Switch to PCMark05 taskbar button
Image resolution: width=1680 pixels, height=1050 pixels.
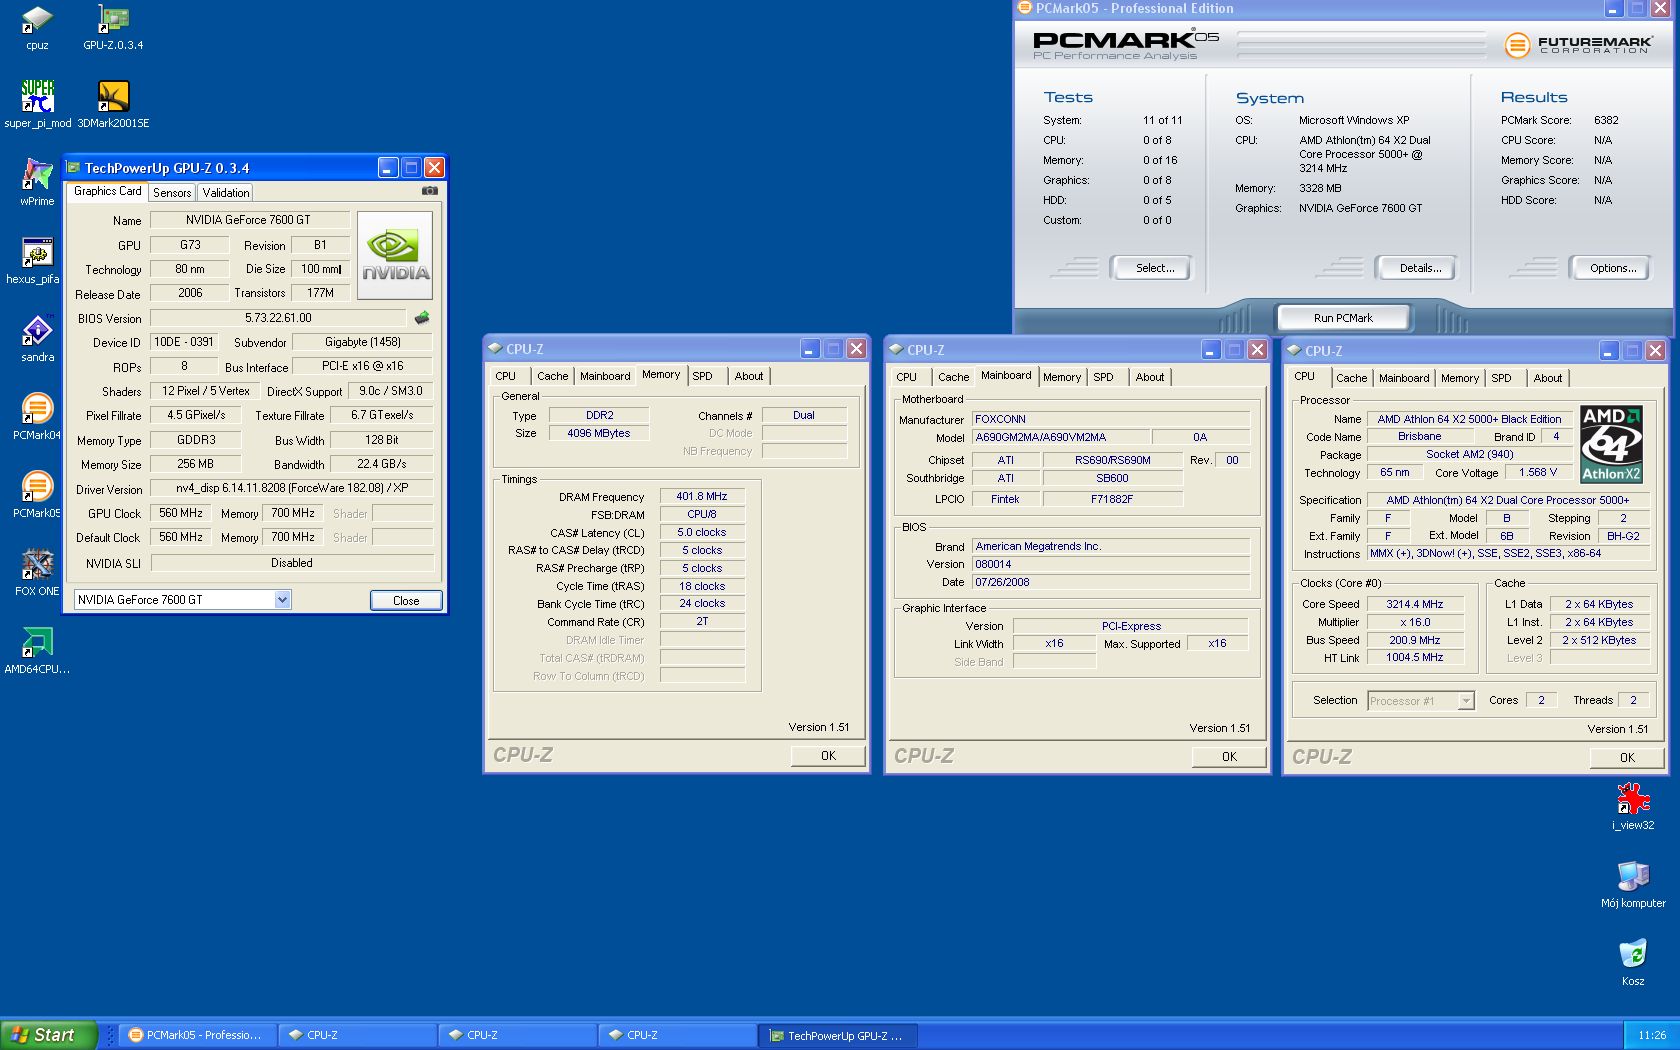[x=197, y=1035]
